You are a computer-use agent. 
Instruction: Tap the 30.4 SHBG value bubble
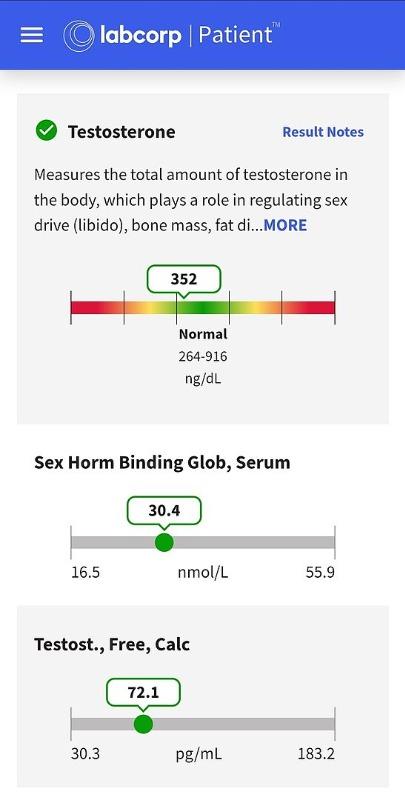(x=164, y=511)
